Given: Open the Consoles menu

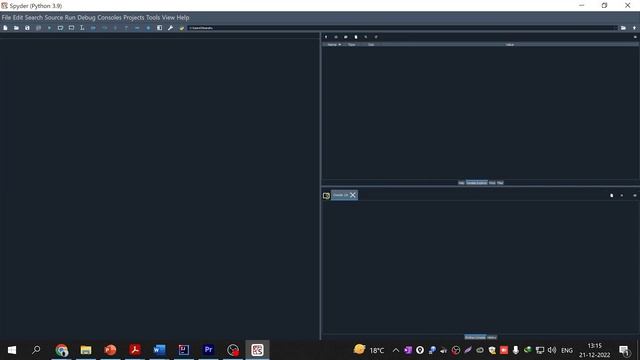Looking at the screenshot, I should point(109,18).
